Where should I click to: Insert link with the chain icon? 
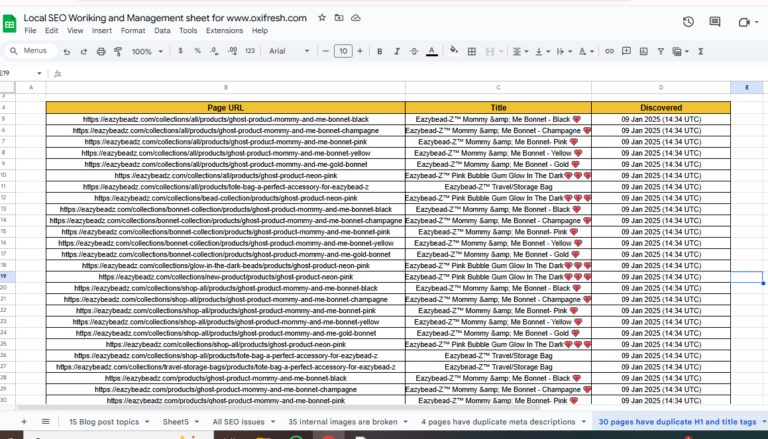pos(609,51)
